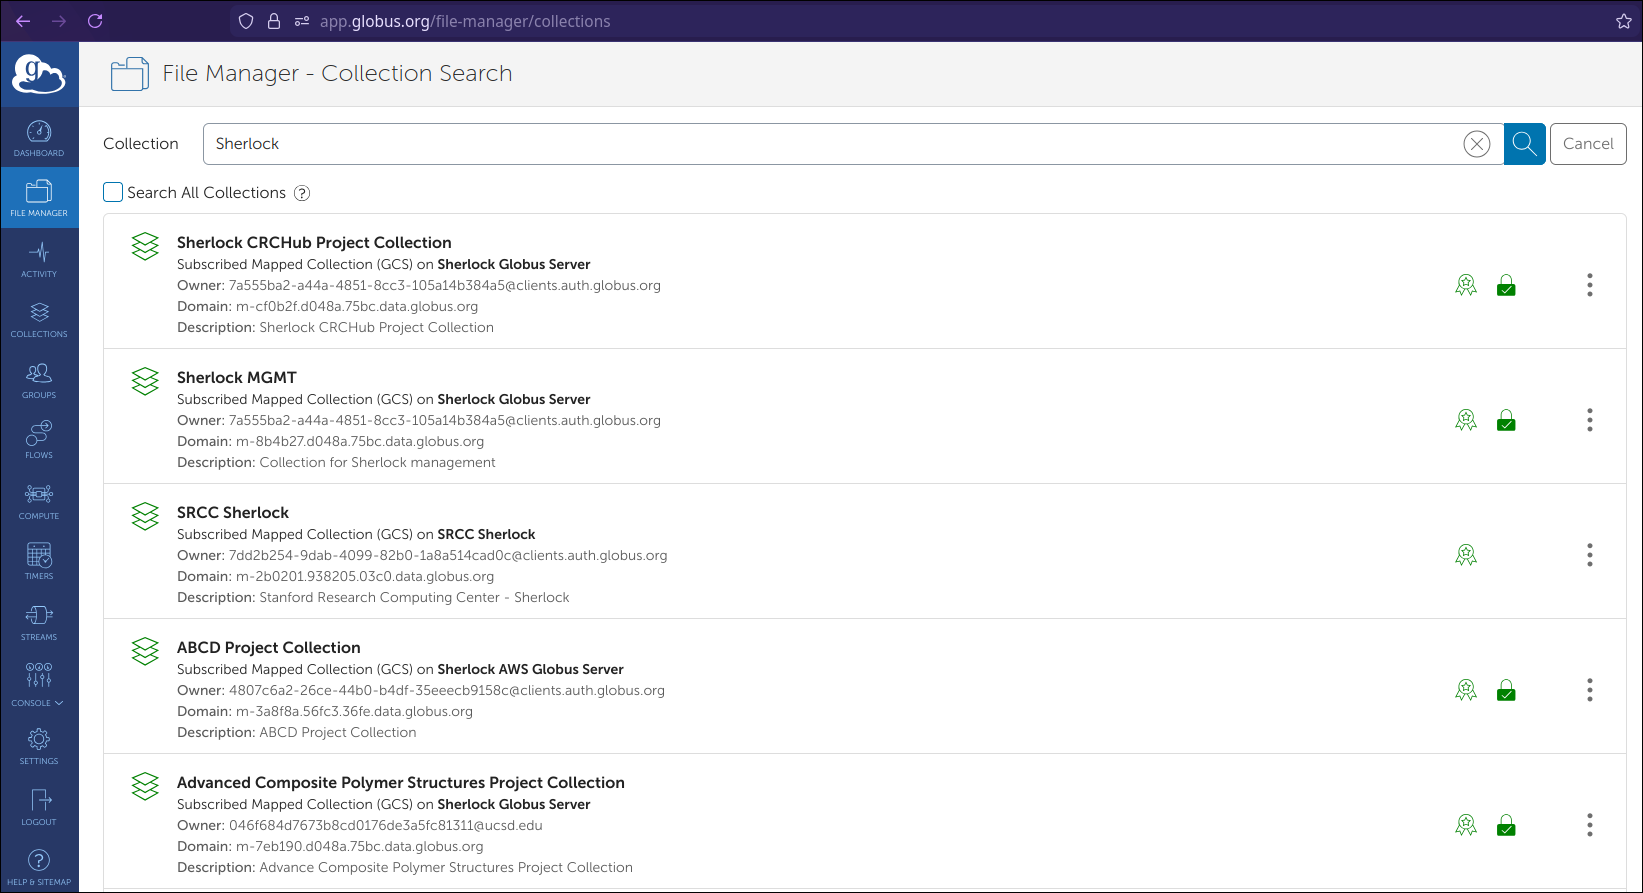Open Settings in the sidebar
The width and height of the screenshot is (1643, 893).
click(39, 746)
